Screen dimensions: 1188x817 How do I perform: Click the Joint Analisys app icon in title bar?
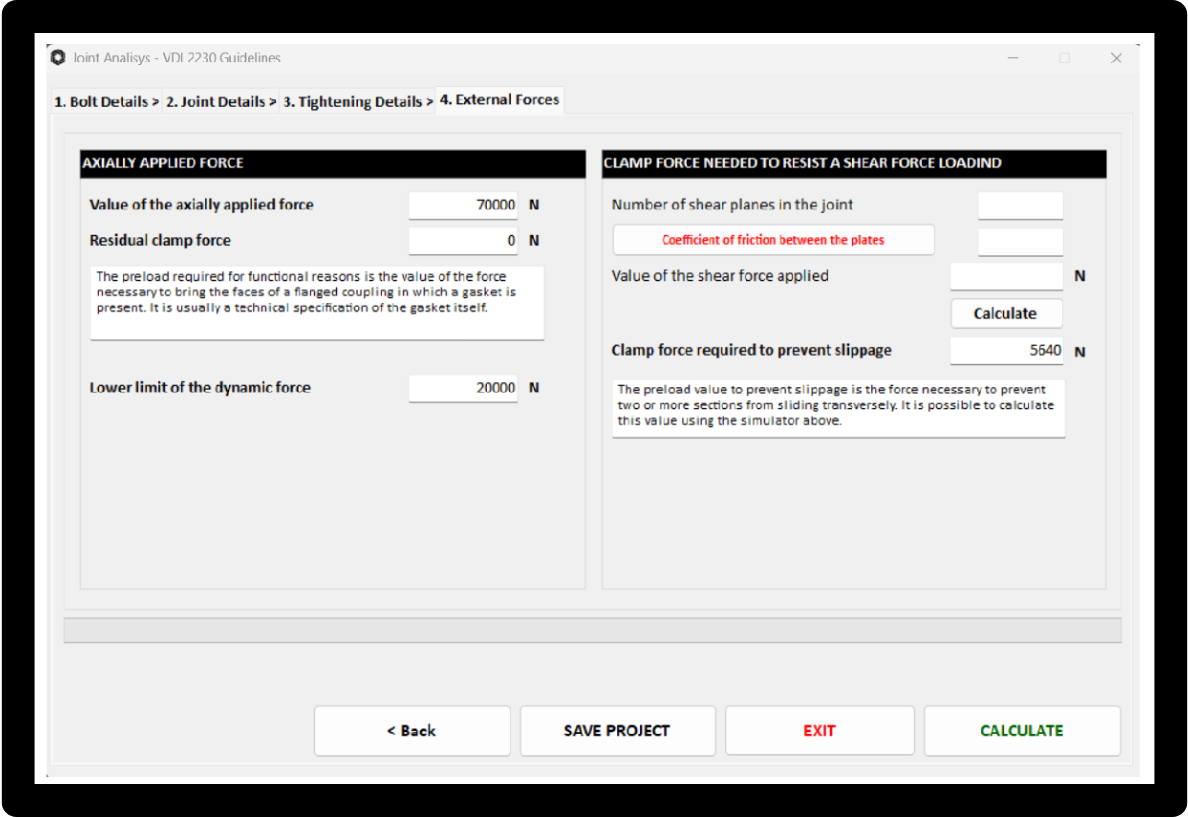pos(58,58)
